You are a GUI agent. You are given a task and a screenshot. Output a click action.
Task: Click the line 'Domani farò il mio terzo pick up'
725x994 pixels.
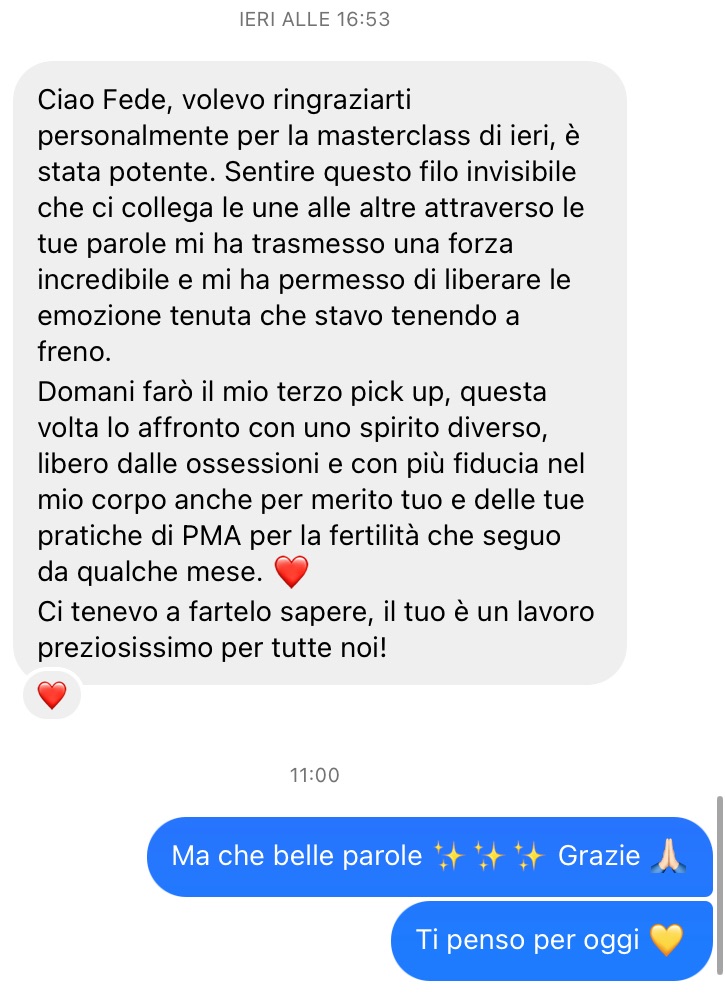[x=244, y=392]
